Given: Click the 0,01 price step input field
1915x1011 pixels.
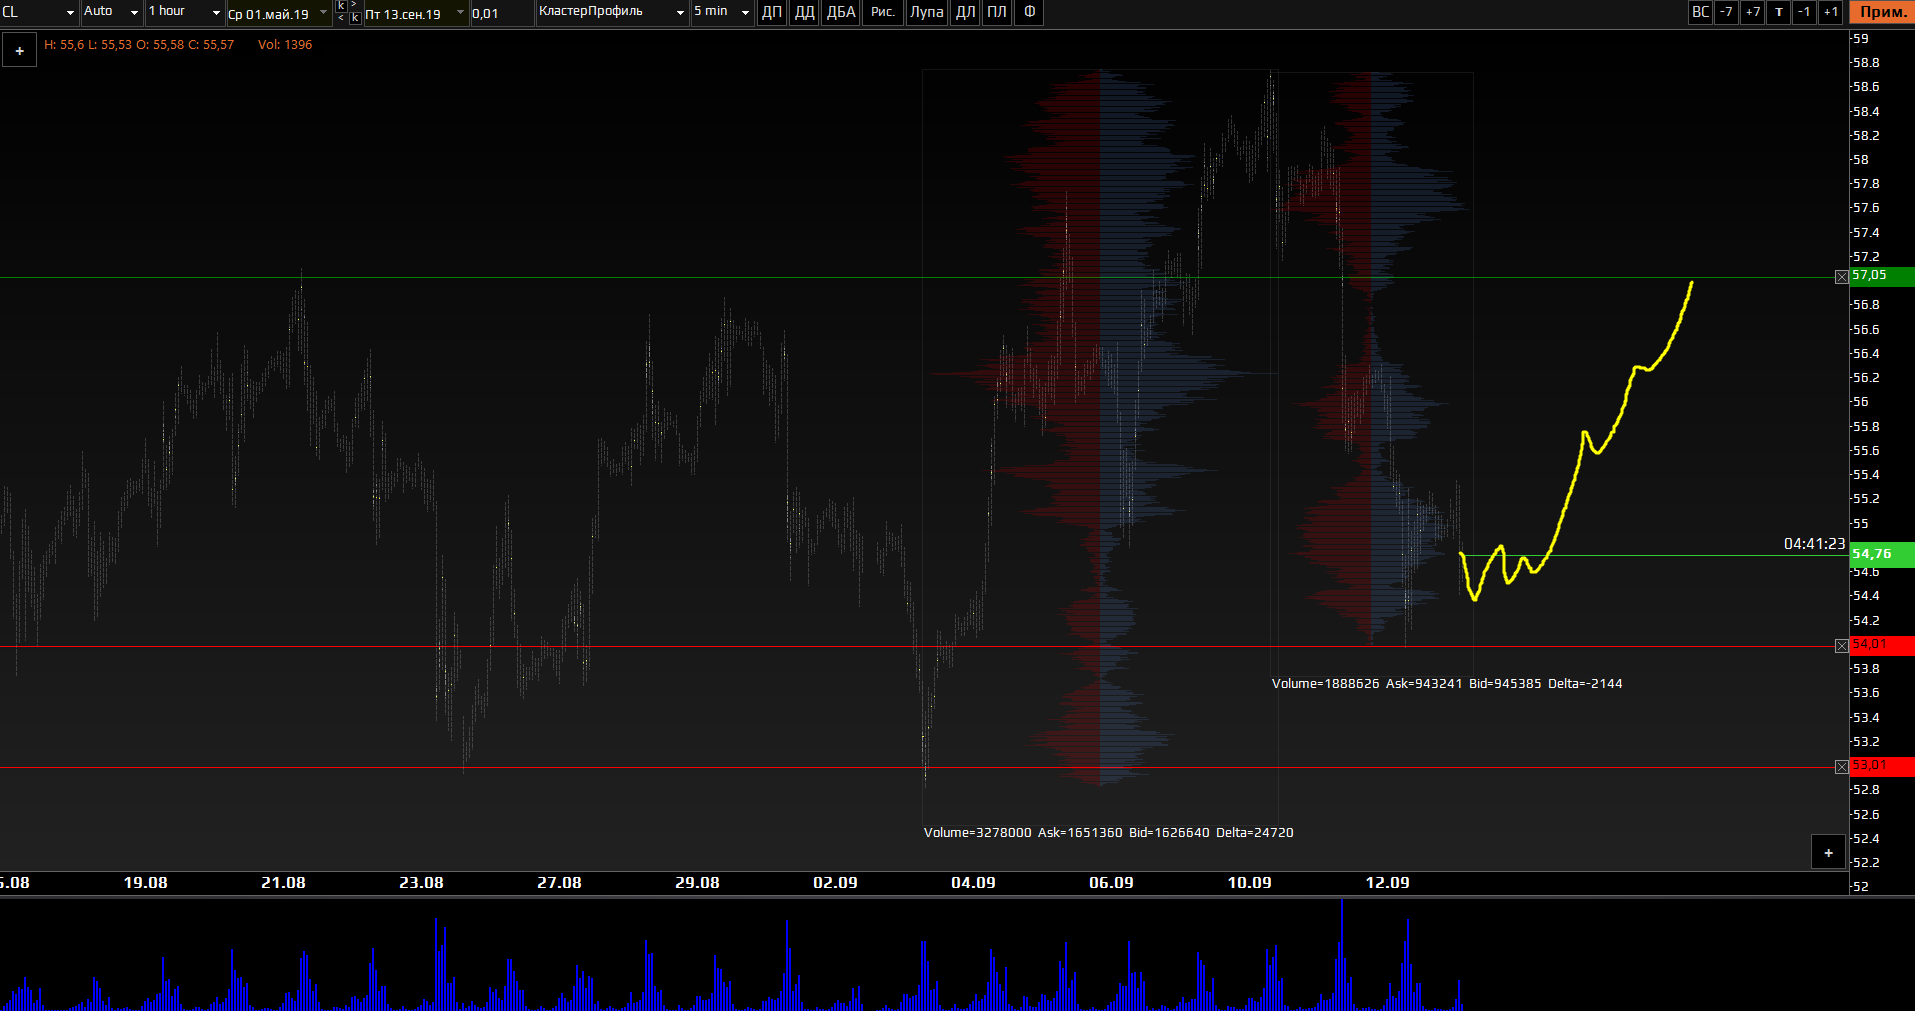Looking at the screenshot, I should click(500, 13).
